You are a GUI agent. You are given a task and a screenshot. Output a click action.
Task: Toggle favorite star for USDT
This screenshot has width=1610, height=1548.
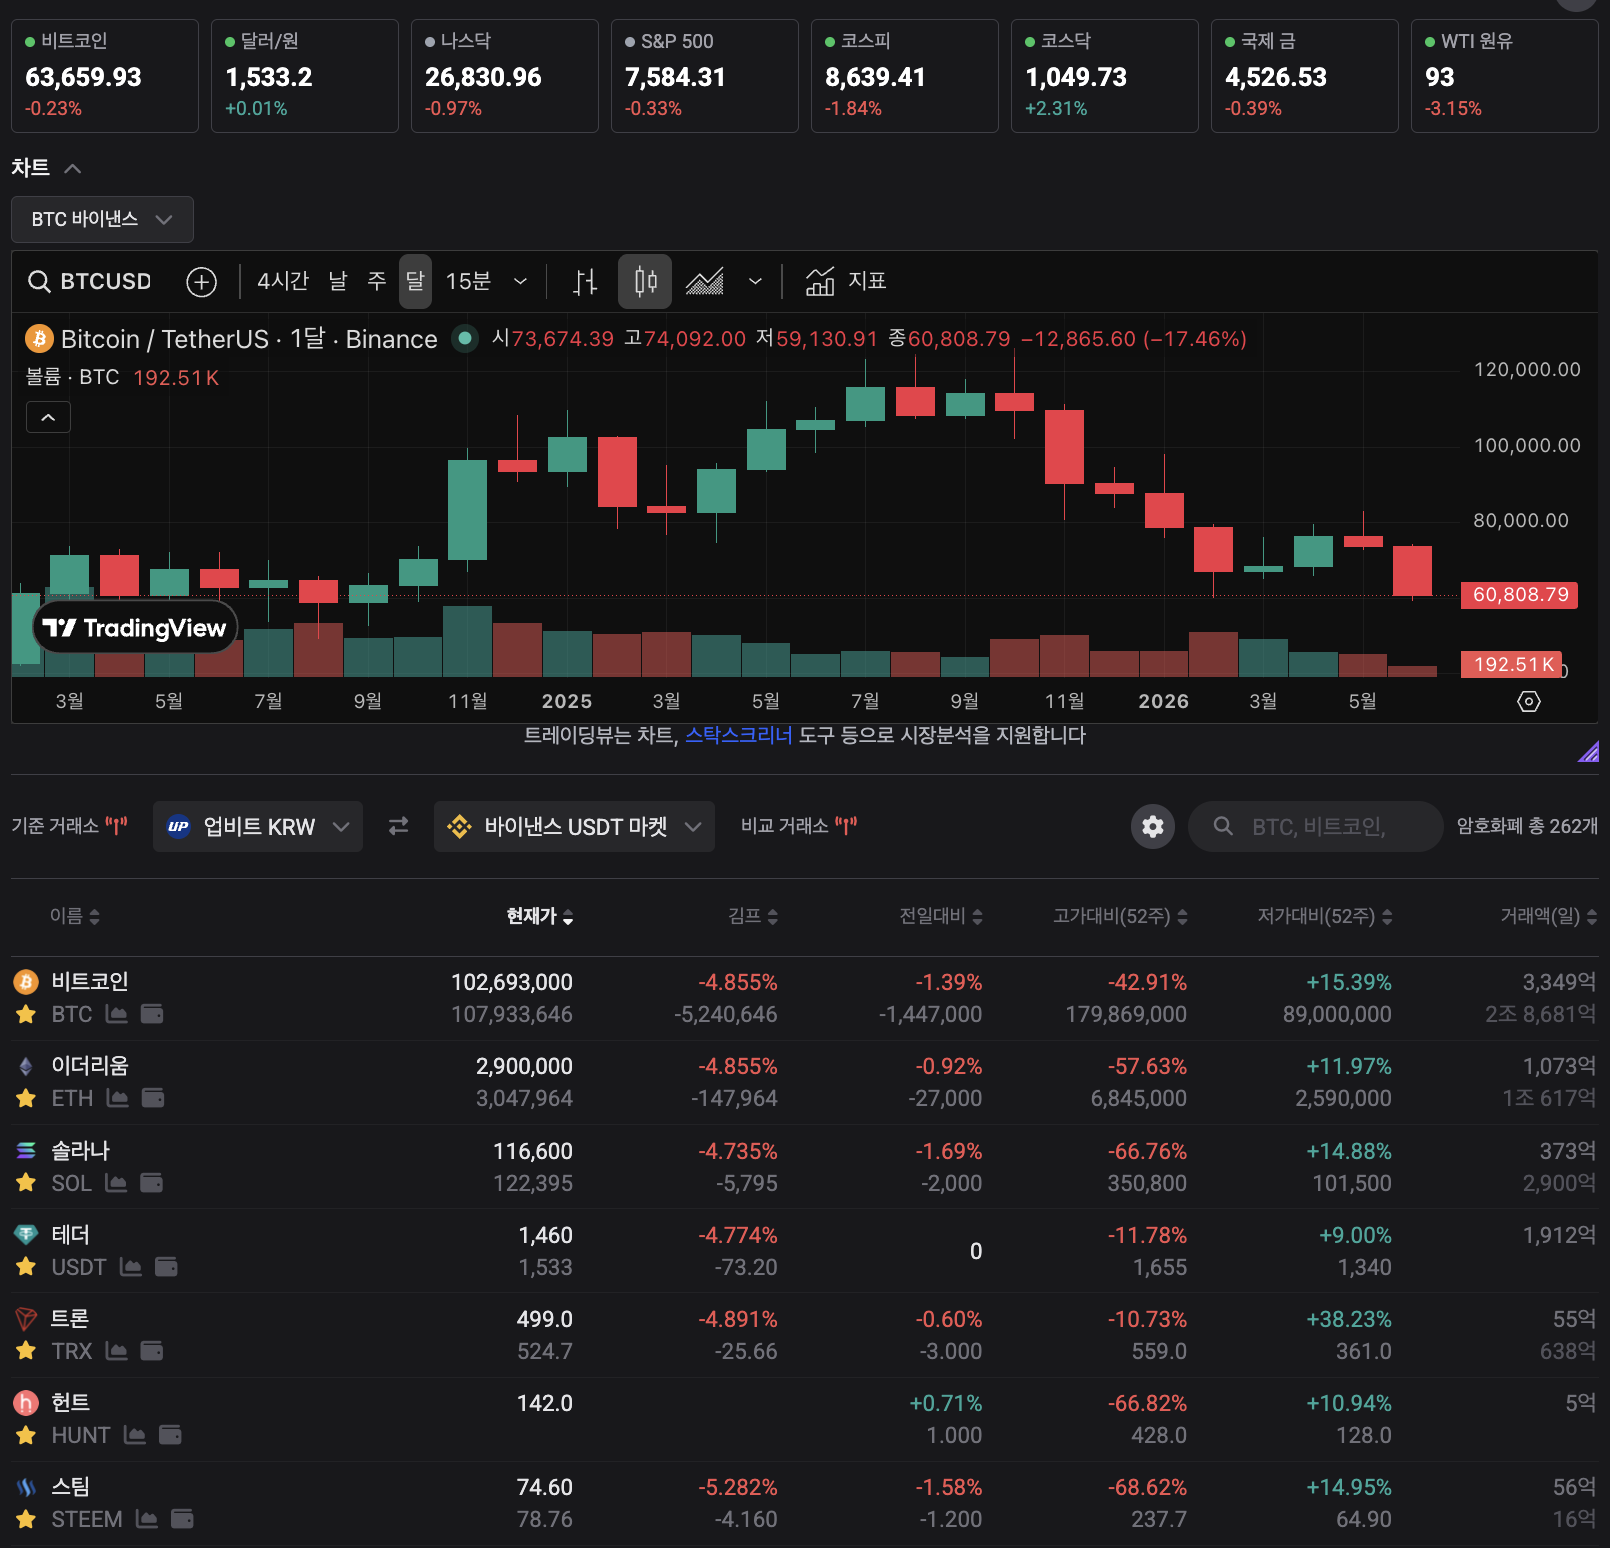pos(26,1267)
